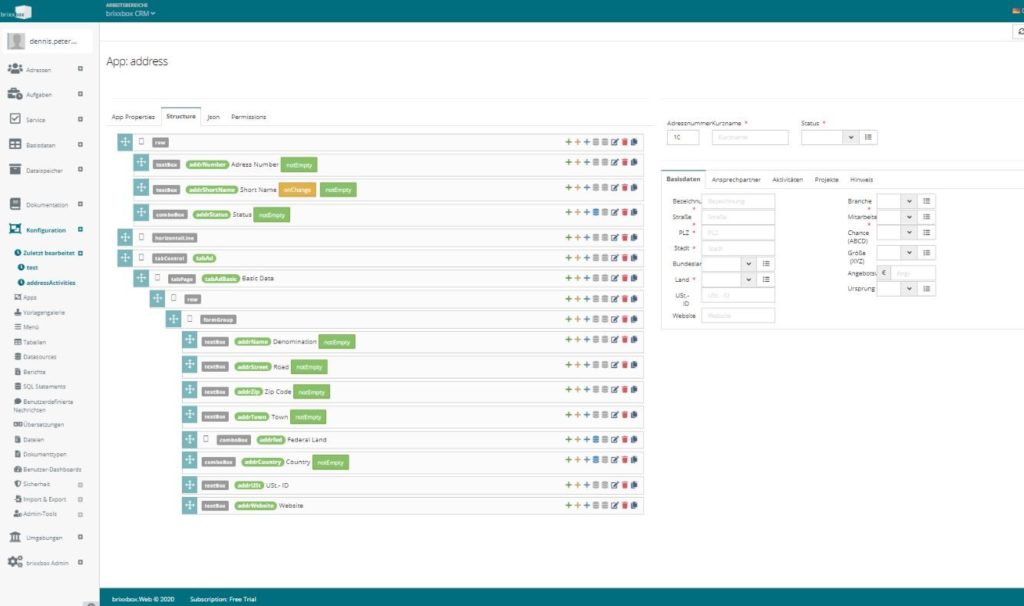Open the Adressen sidebar icon
1024x606 pixels.
(x=15, y=69)
